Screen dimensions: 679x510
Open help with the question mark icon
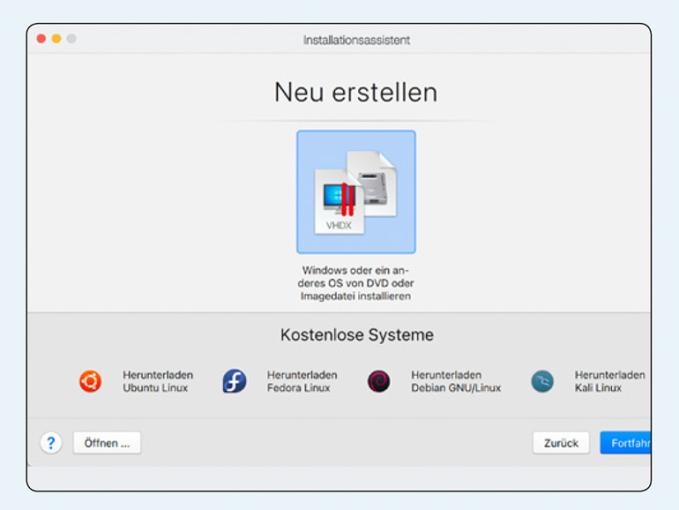[x=51, y=443]
